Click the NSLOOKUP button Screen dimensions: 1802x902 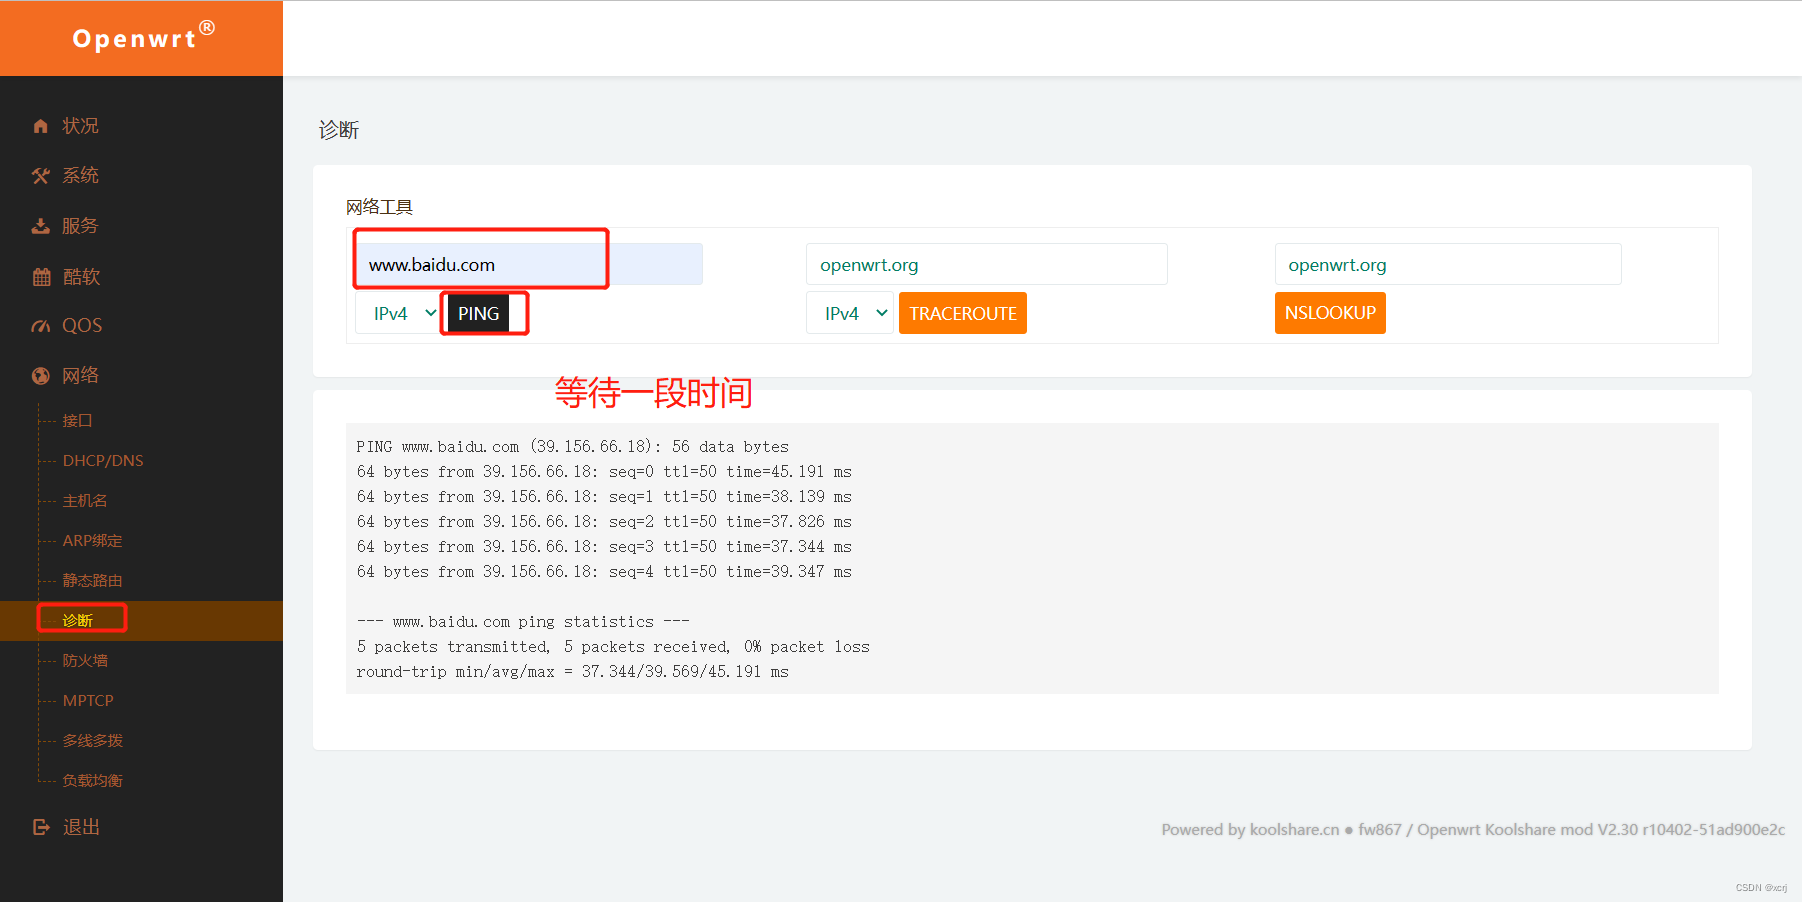click(x=1330, y=313)
